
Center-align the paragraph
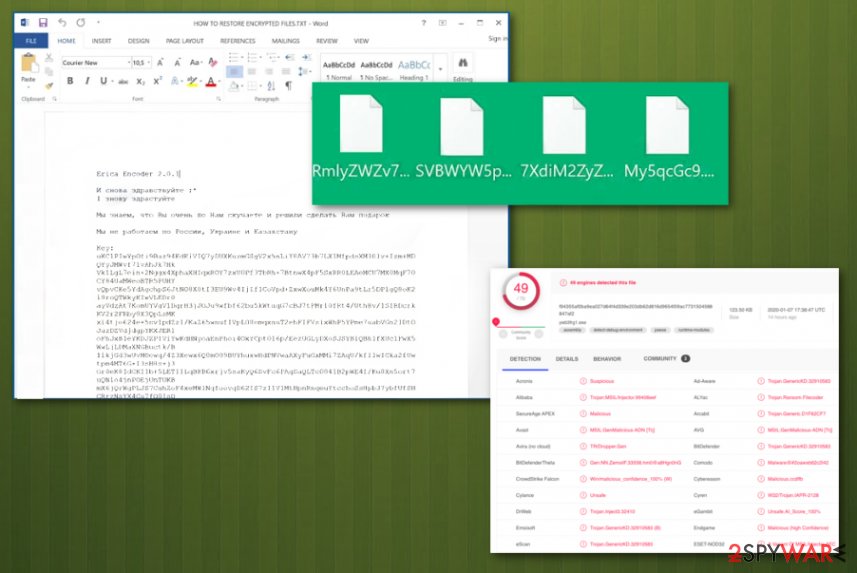(251, 72)
